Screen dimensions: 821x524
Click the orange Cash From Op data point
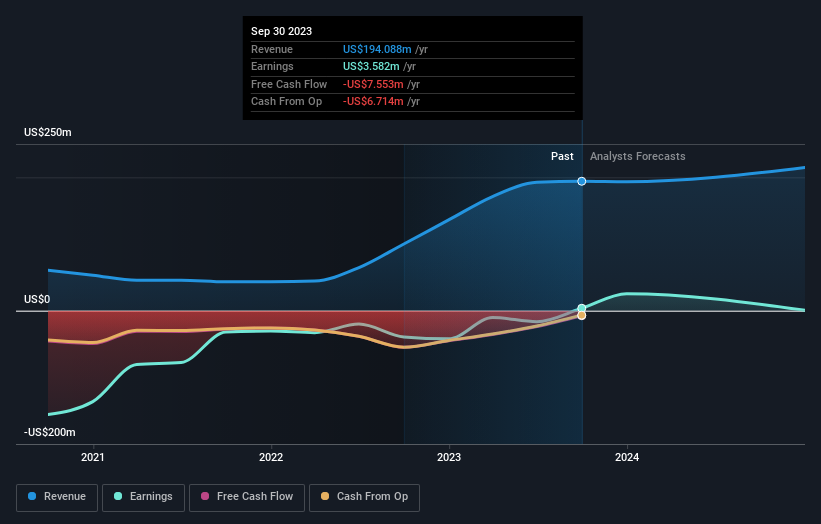click(582, 316)
